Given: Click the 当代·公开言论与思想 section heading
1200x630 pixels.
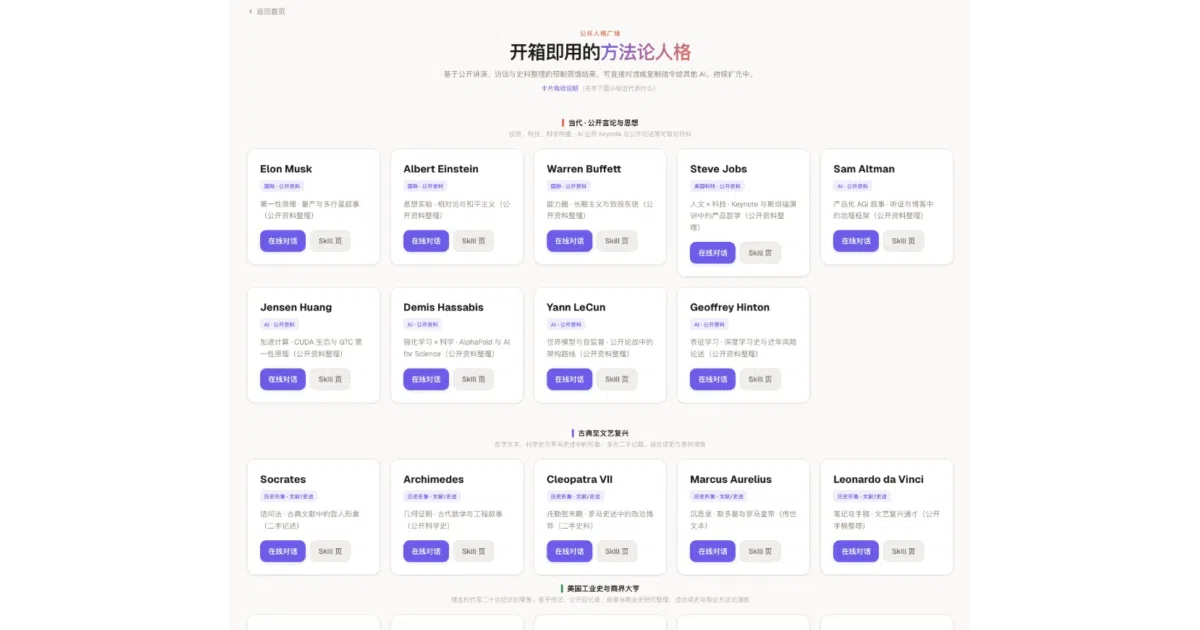Looking at the screenshot, I should coord(600,122).
